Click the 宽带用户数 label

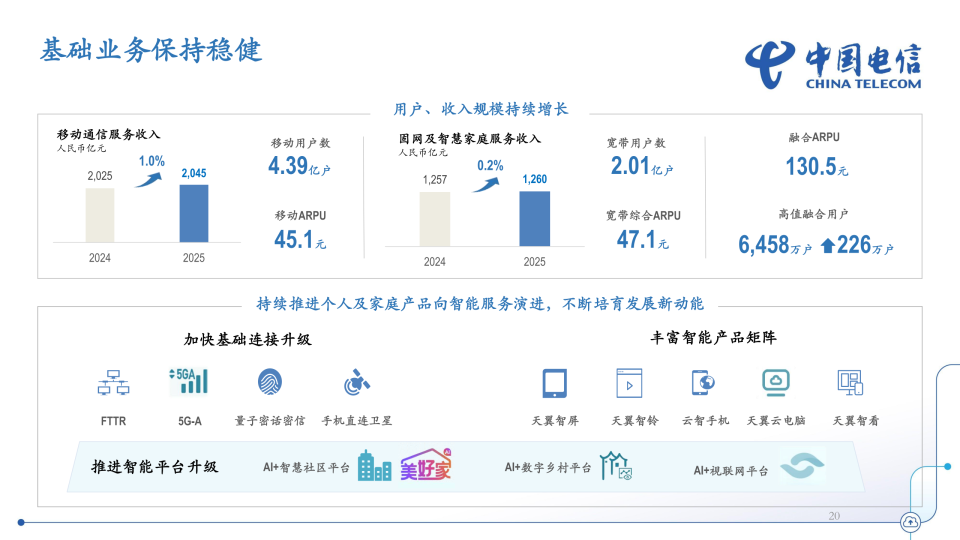tap(636, 143)
